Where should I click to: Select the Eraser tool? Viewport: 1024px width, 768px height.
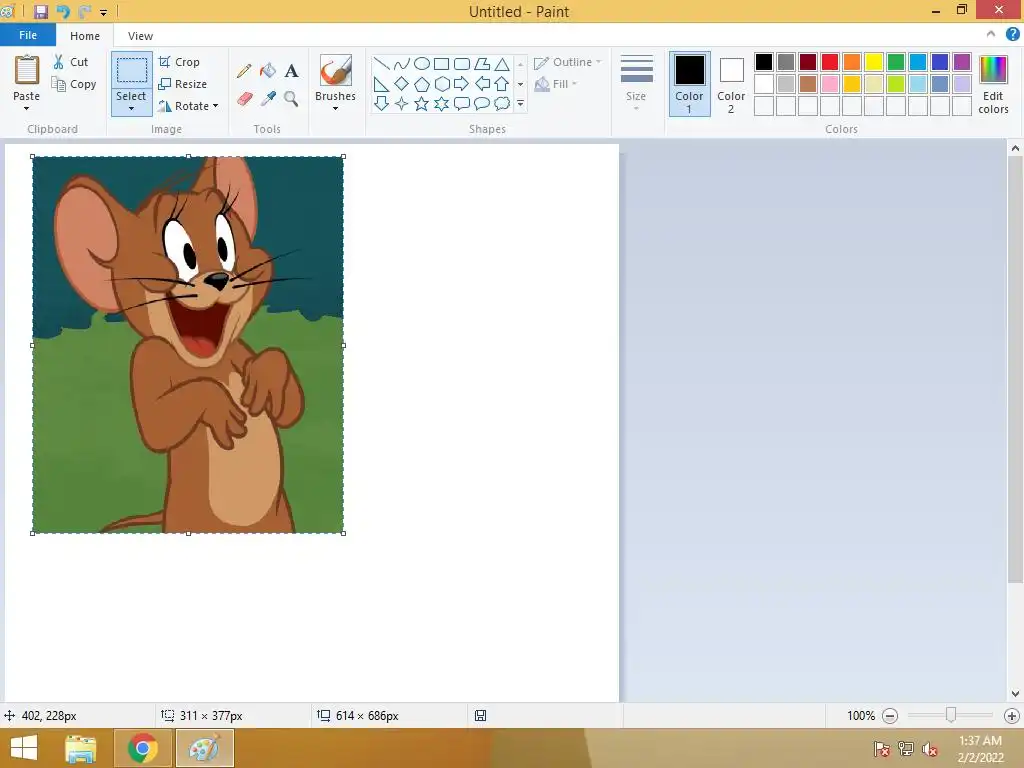[244, 99]
